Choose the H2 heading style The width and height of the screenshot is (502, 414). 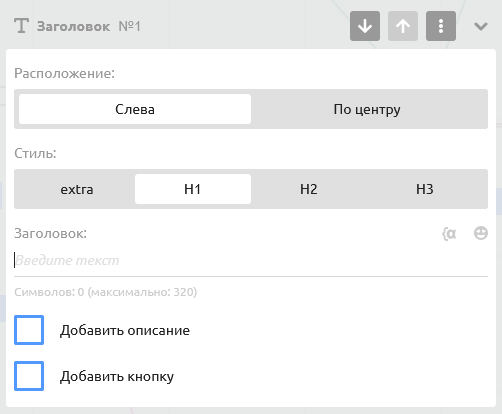[309, 189]
